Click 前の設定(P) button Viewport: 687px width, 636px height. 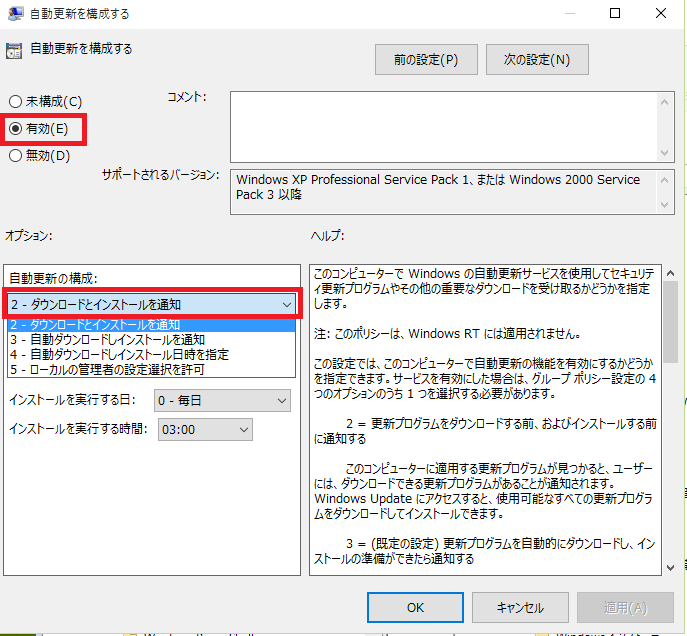tap(426, 60)
